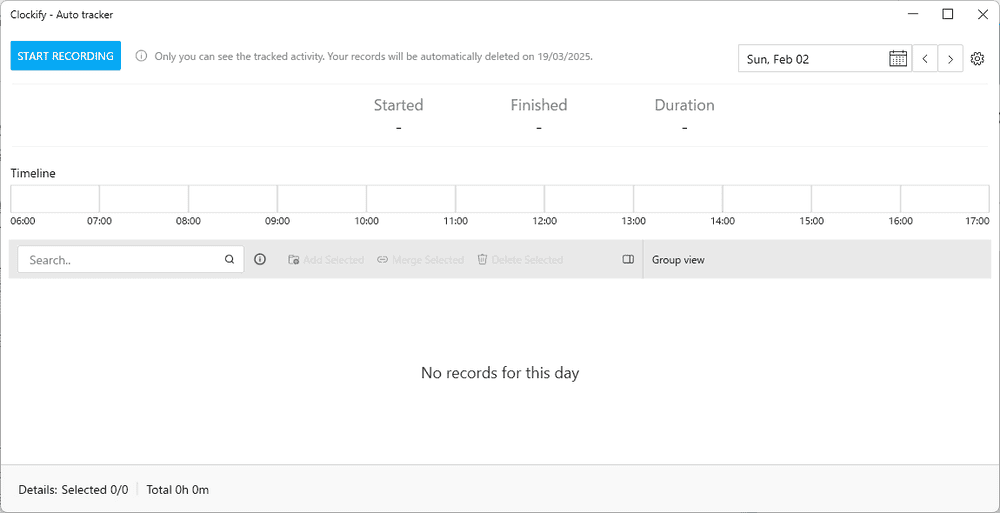Click Merge Selected entries button
The image size is (1000, 513).
(x=420, y=260)
